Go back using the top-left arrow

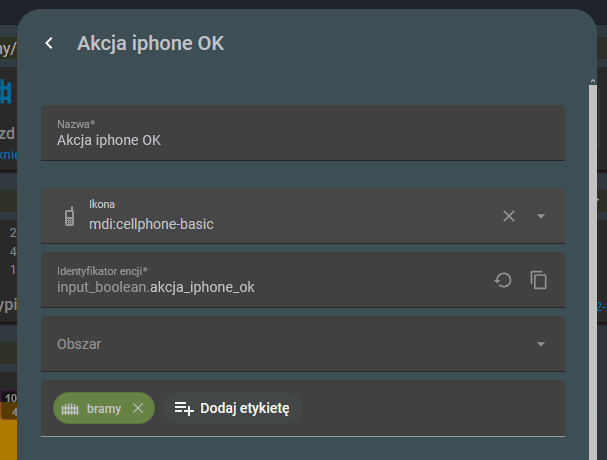pos(49,43)
